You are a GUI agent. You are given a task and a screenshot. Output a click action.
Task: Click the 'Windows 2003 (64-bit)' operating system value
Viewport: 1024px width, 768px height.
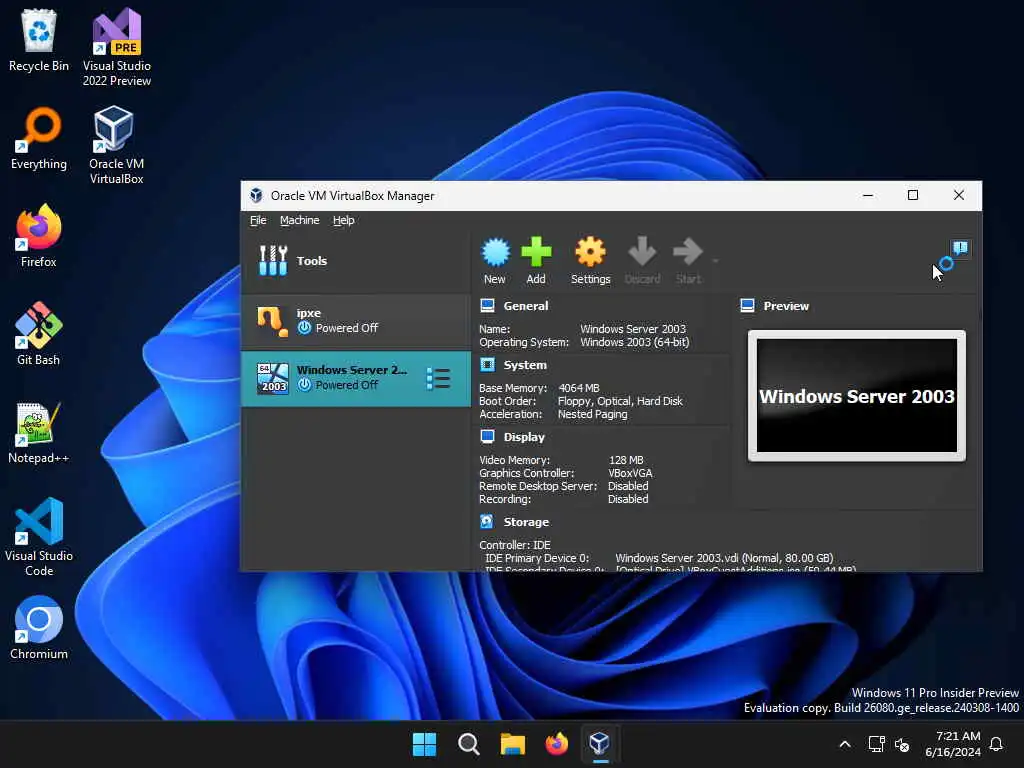pyautogui.click(x=635, y=342)
